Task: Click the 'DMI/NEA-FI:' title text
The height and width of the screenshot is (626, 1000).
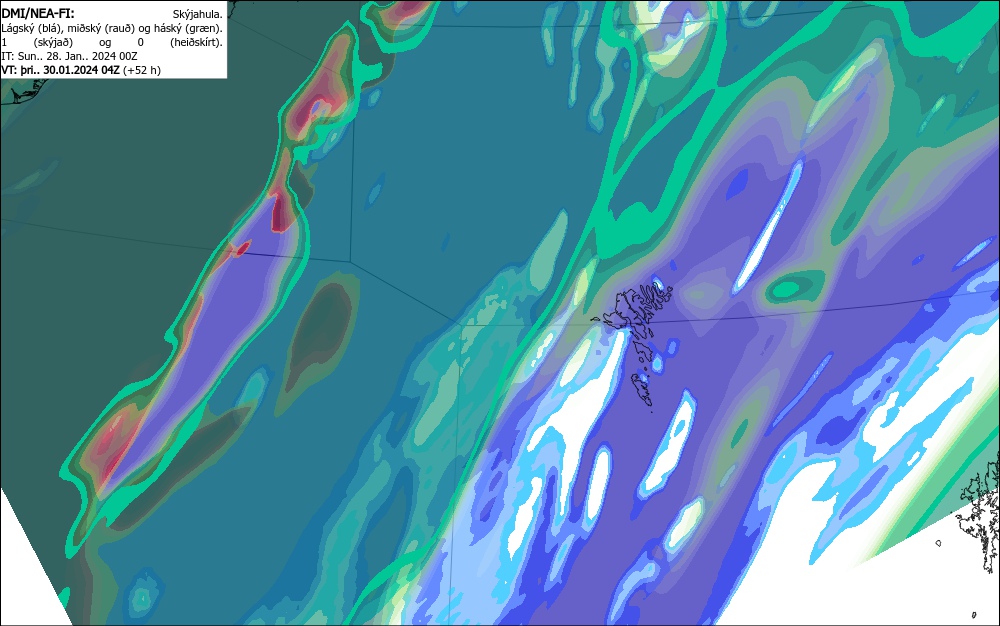Action: click(x=38, y=13)
